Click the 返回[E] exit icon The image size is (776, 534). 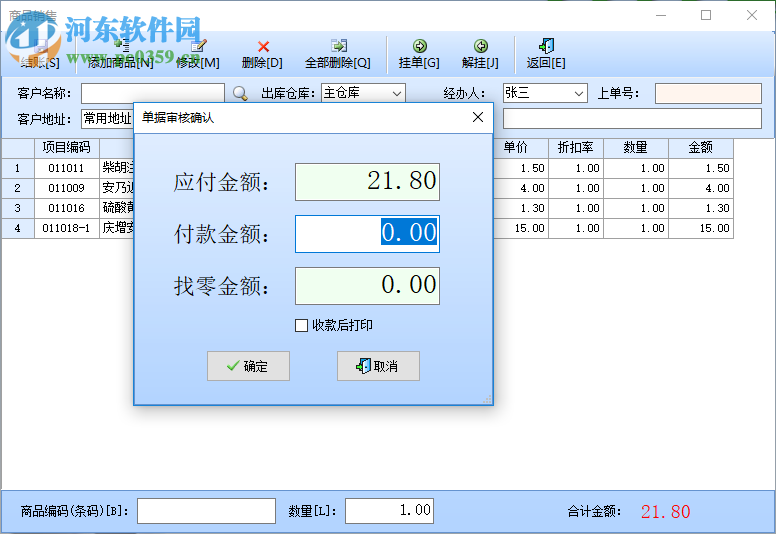(546, 46)
